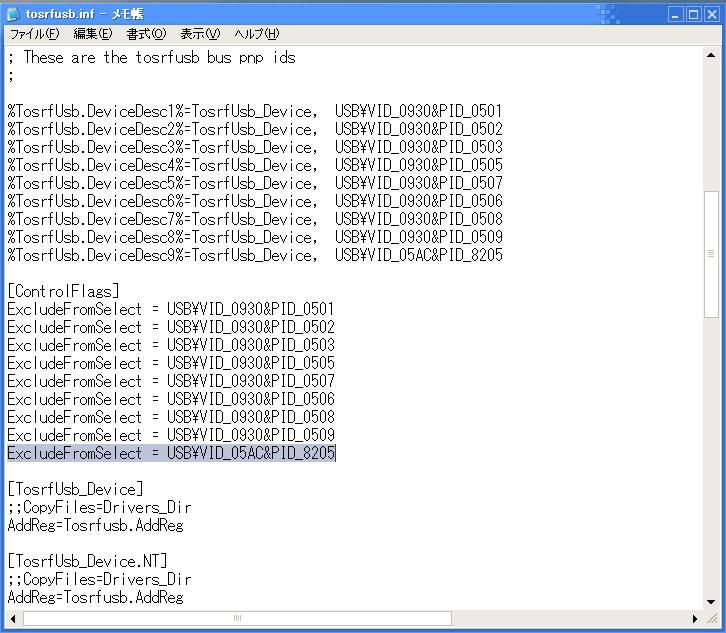Close the tosrfusb.inf window
The height and width of the screenshot is (633, 726).
click(x=711, y=14)
